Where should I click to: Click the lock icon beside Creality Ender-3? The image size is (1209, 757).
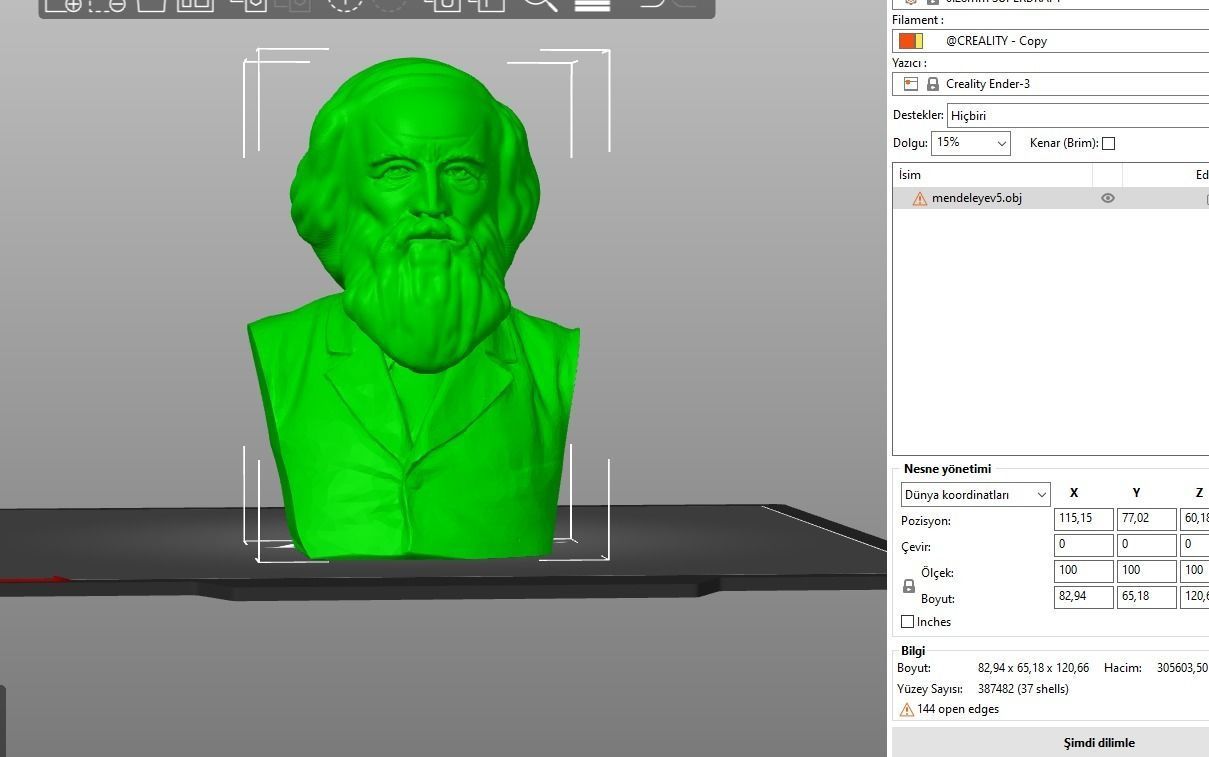(933, 84)
